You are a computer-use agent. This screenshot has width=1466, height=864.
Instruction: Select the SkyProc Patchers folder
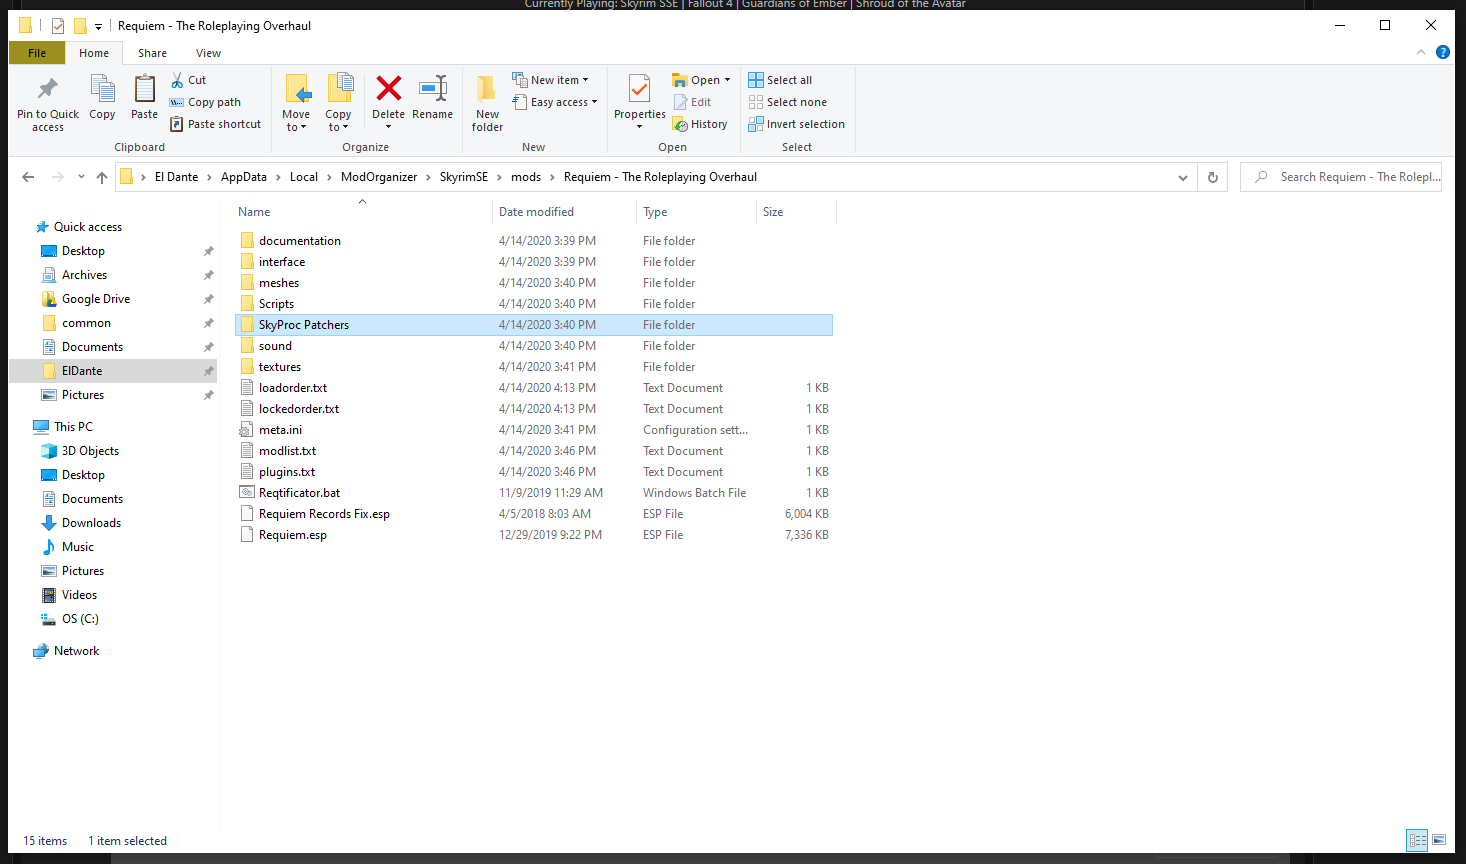[x=534, y=325]
